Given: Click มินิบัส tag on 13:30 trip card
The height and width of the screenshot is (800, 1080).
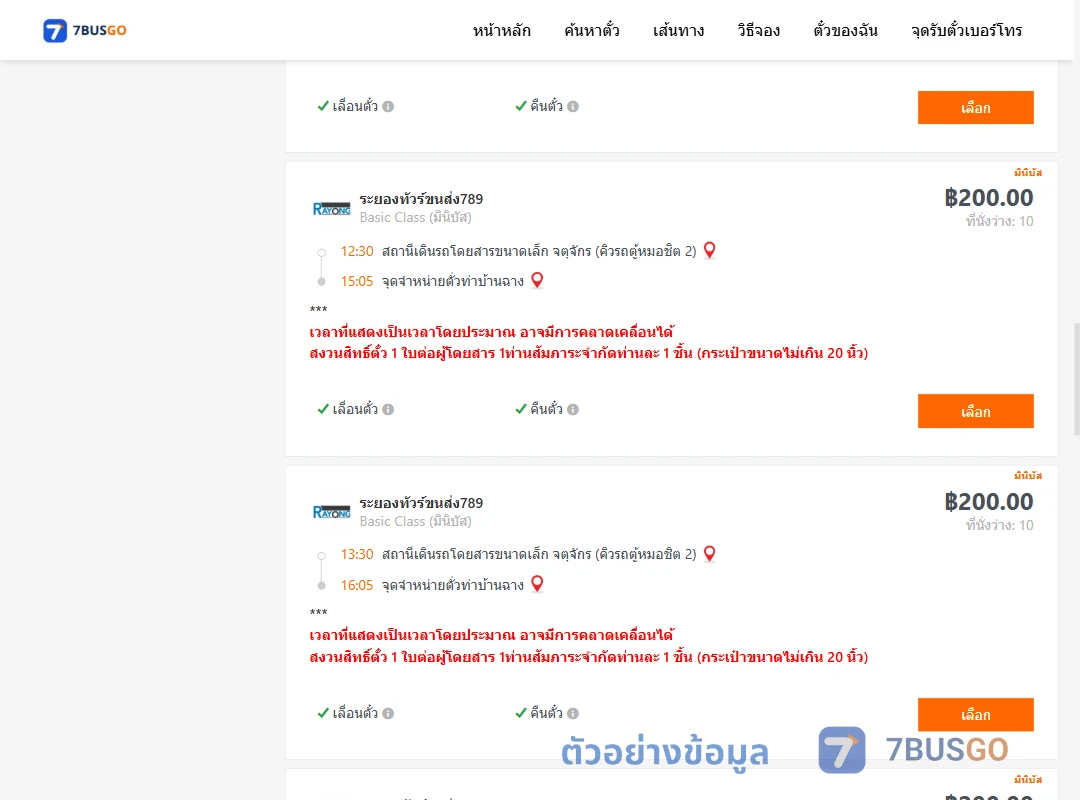Looking at the screenshot, I should pyautogui.click(x=1028, y=475).
